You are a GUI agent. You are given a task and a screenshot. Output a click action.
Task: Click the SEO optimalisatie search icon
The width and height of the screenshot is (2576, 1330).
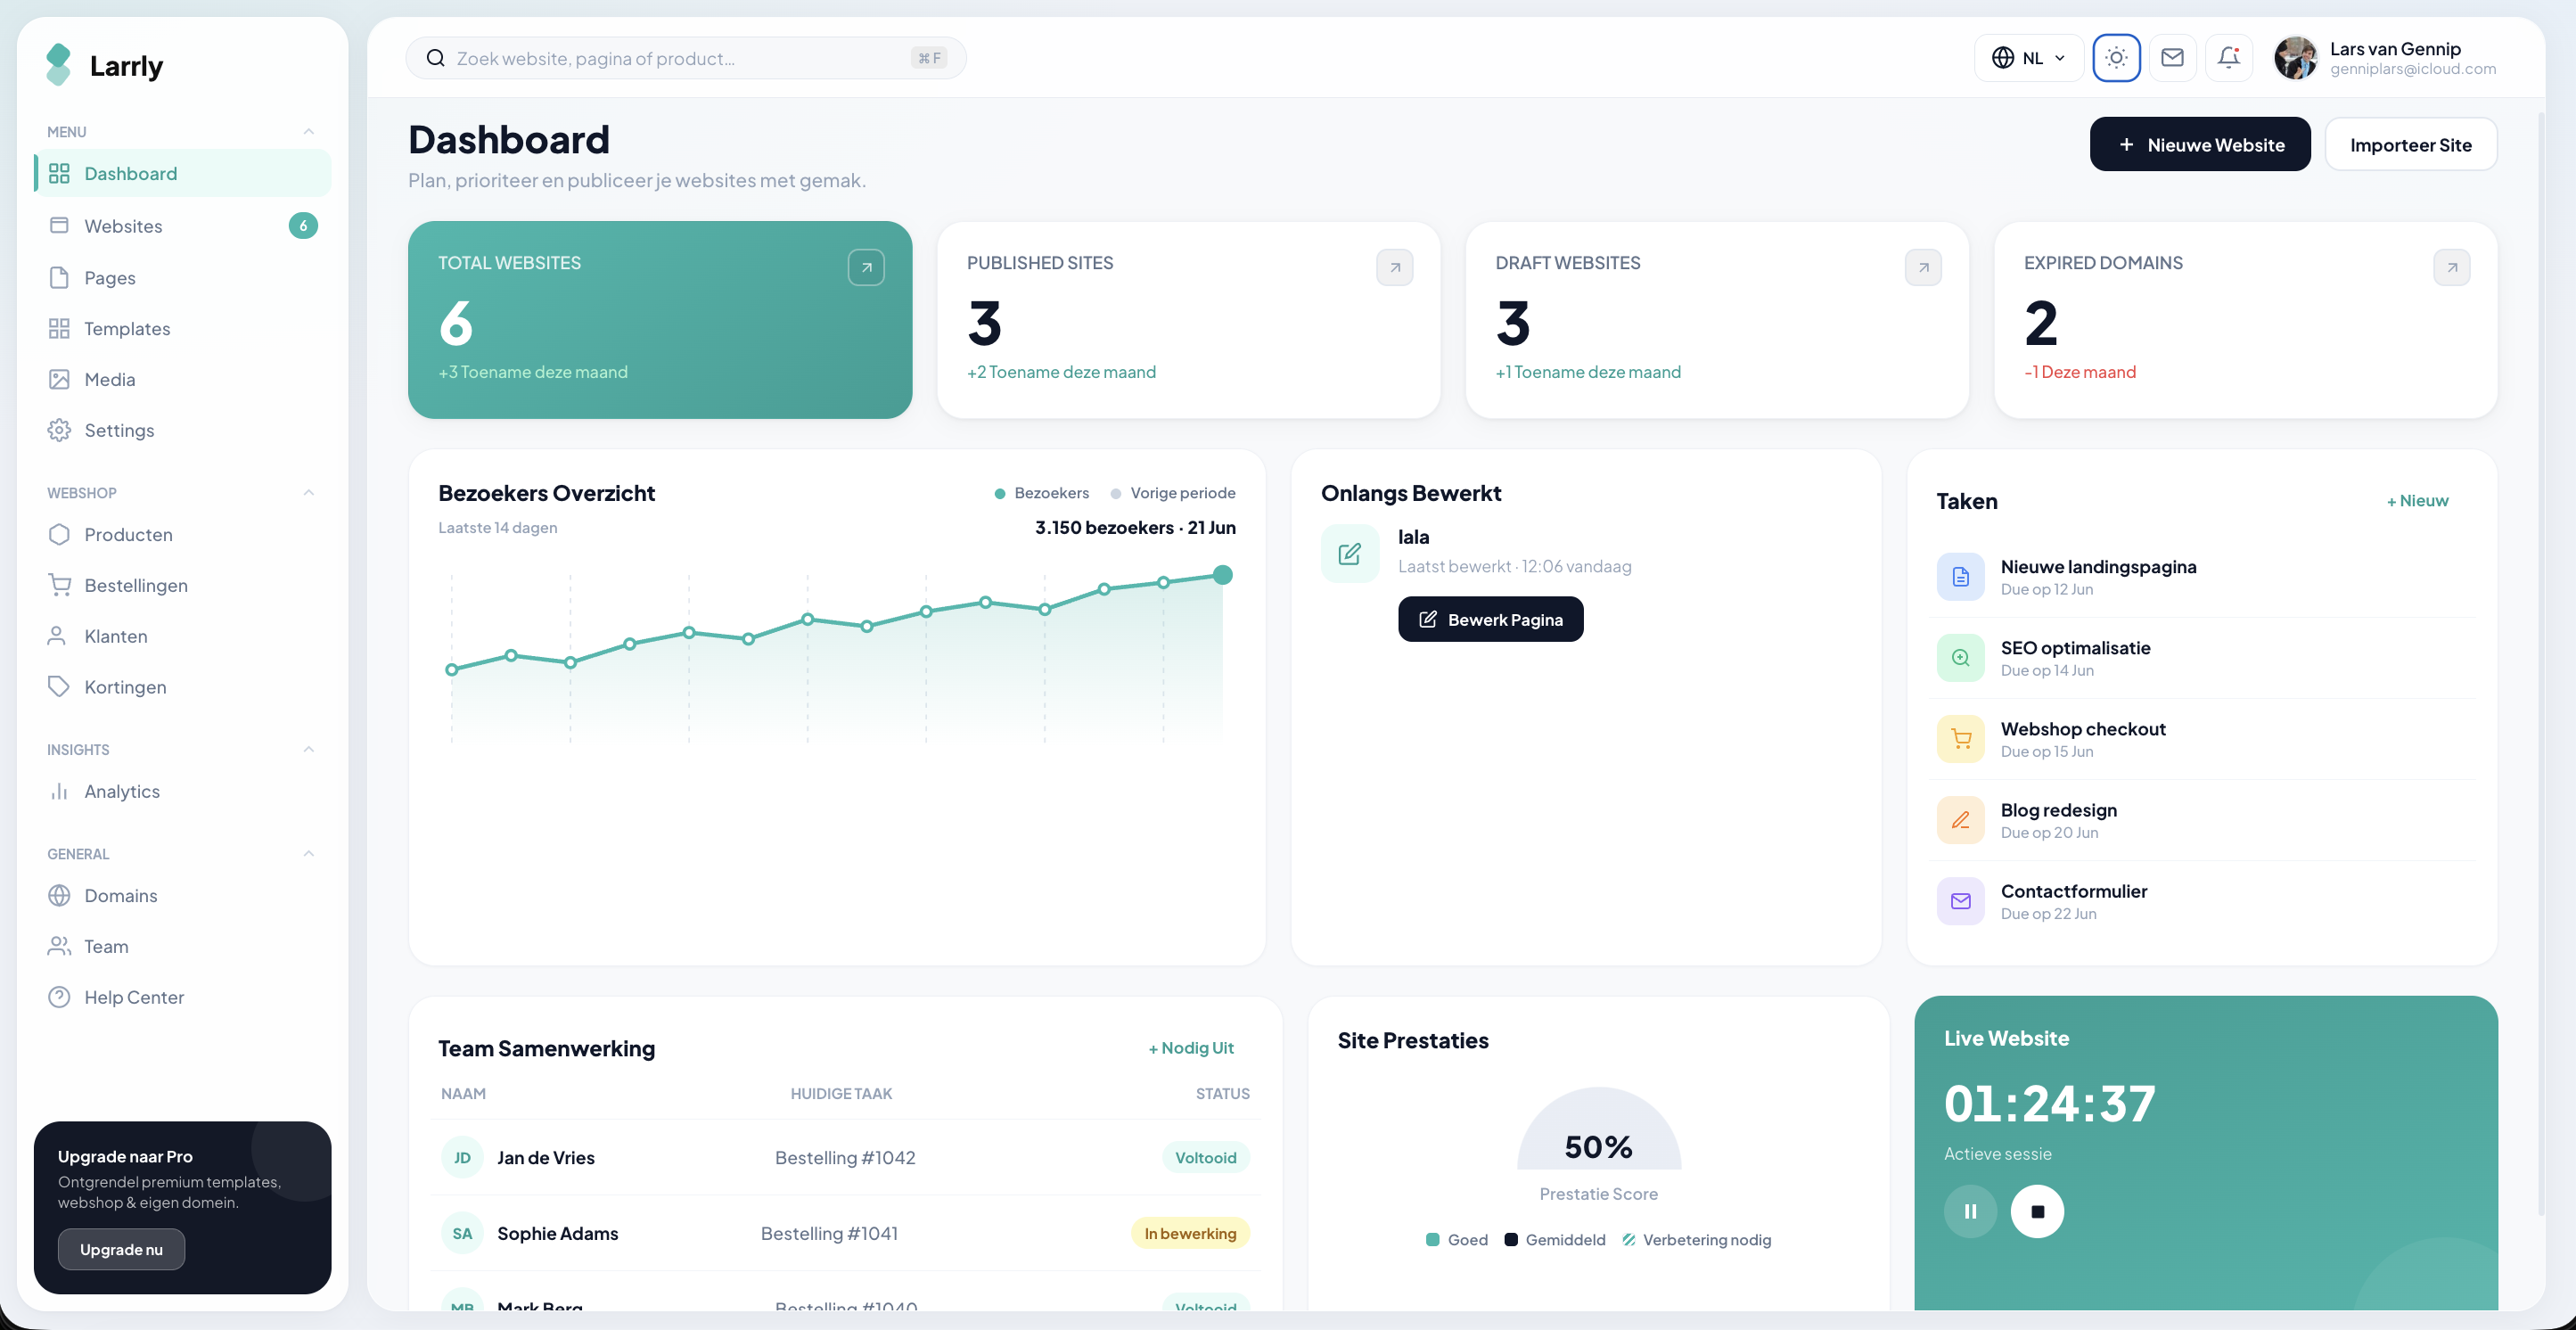click(x=1960, y=658)
